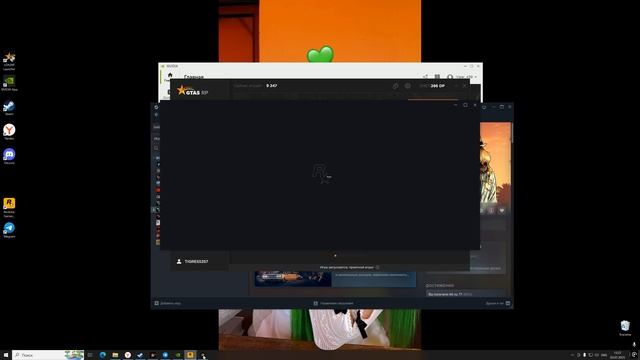Open settings gear in GTA5 RP launcher

407,86
